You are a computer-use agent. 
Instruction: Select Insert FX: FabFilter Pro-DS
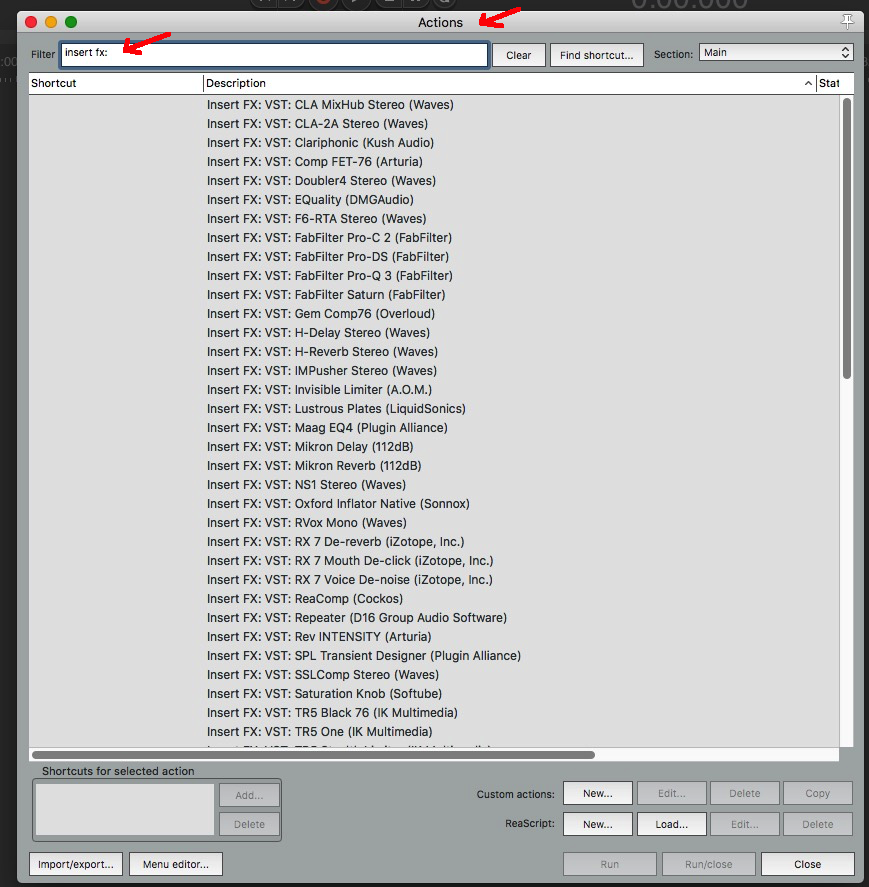point(328,257)
